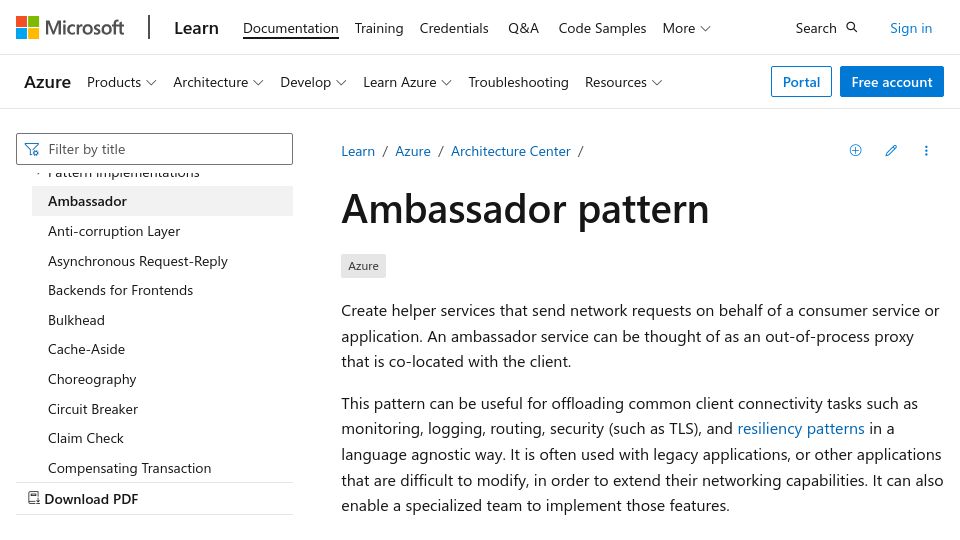Go to Training
This screenshot has height=540, width=960.
(x=379, y=28)
